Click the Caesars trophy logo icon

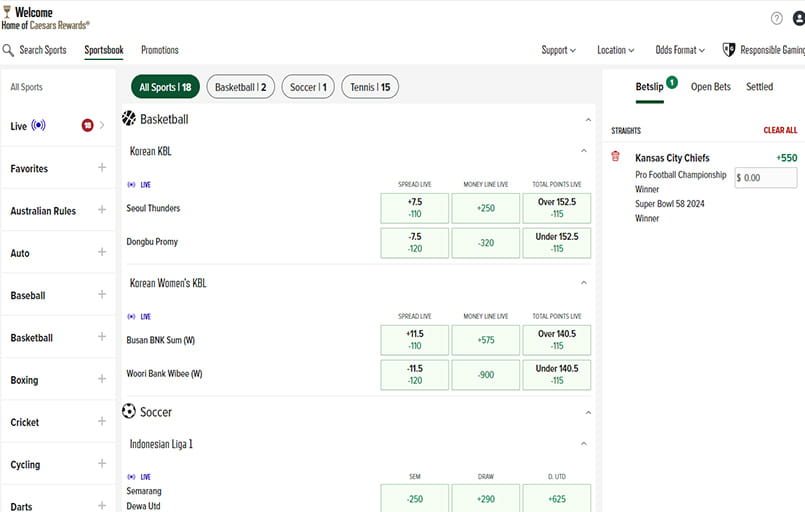click(x=7, y=11)
